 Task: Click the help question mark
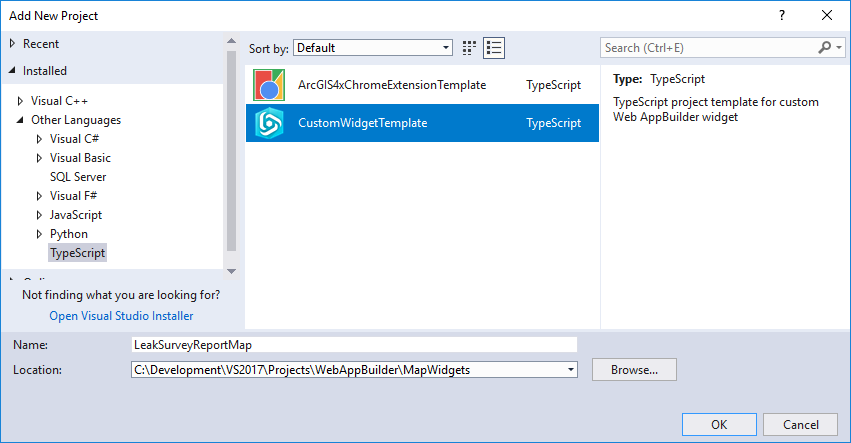pyautogui.click(x=782, y=15)
